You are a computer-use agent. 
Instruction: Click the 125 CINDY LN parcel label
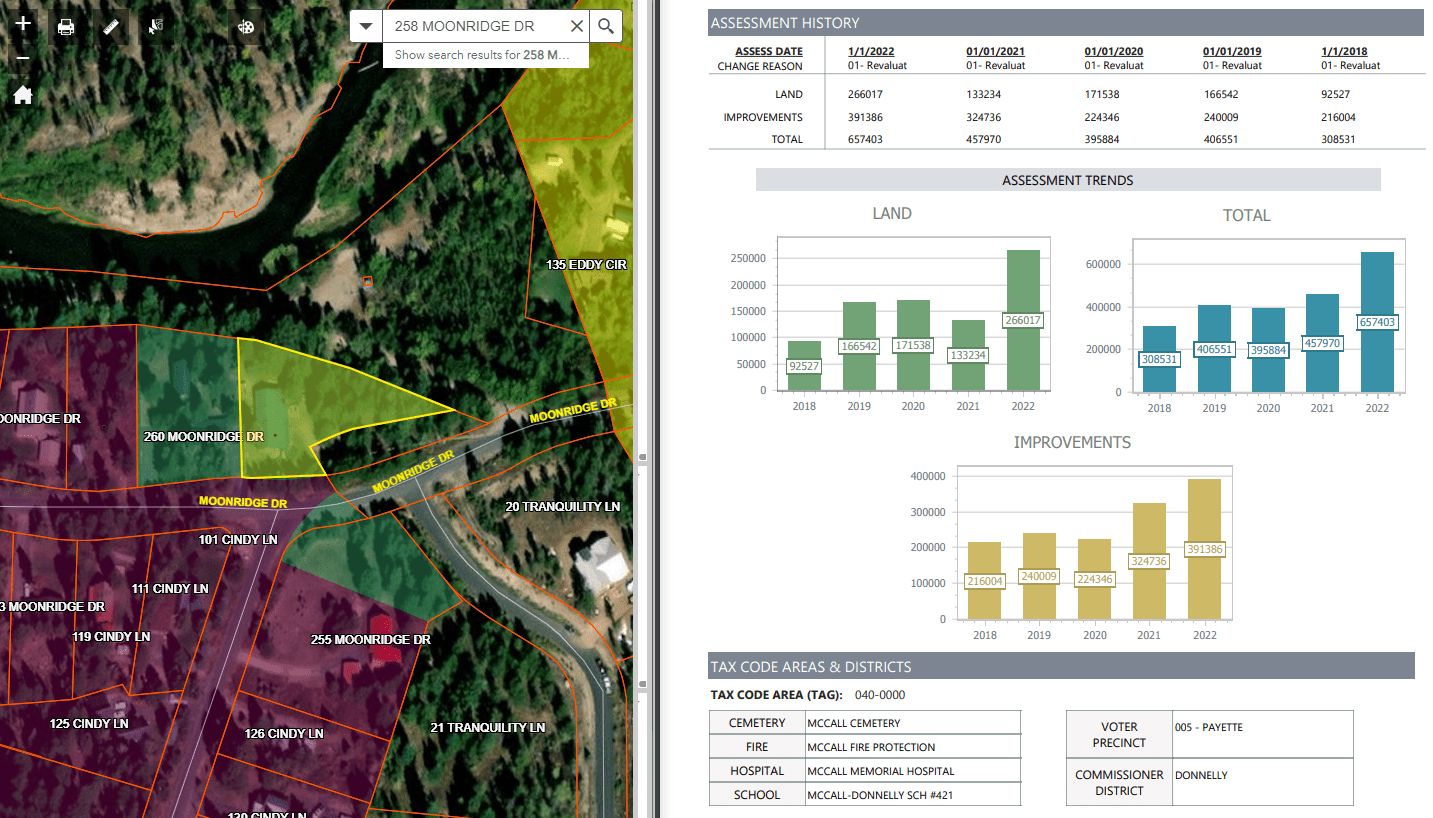click(90, 724)
